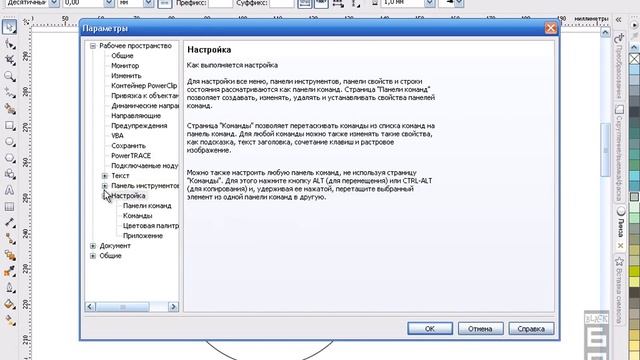The height and width of the screenshot is (360, 640).
Task: Open the Десятичная style dropdown
Action: (54, 3)
